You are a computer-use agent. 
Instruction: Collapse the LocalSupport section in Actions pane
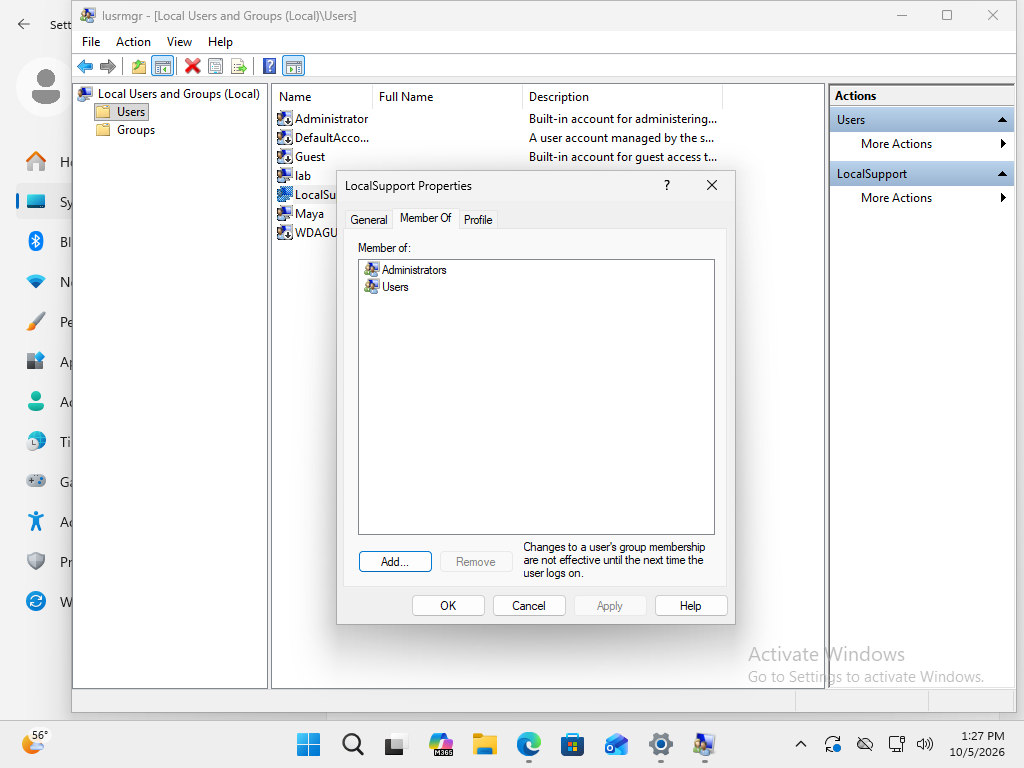[x=1002, y=174]
